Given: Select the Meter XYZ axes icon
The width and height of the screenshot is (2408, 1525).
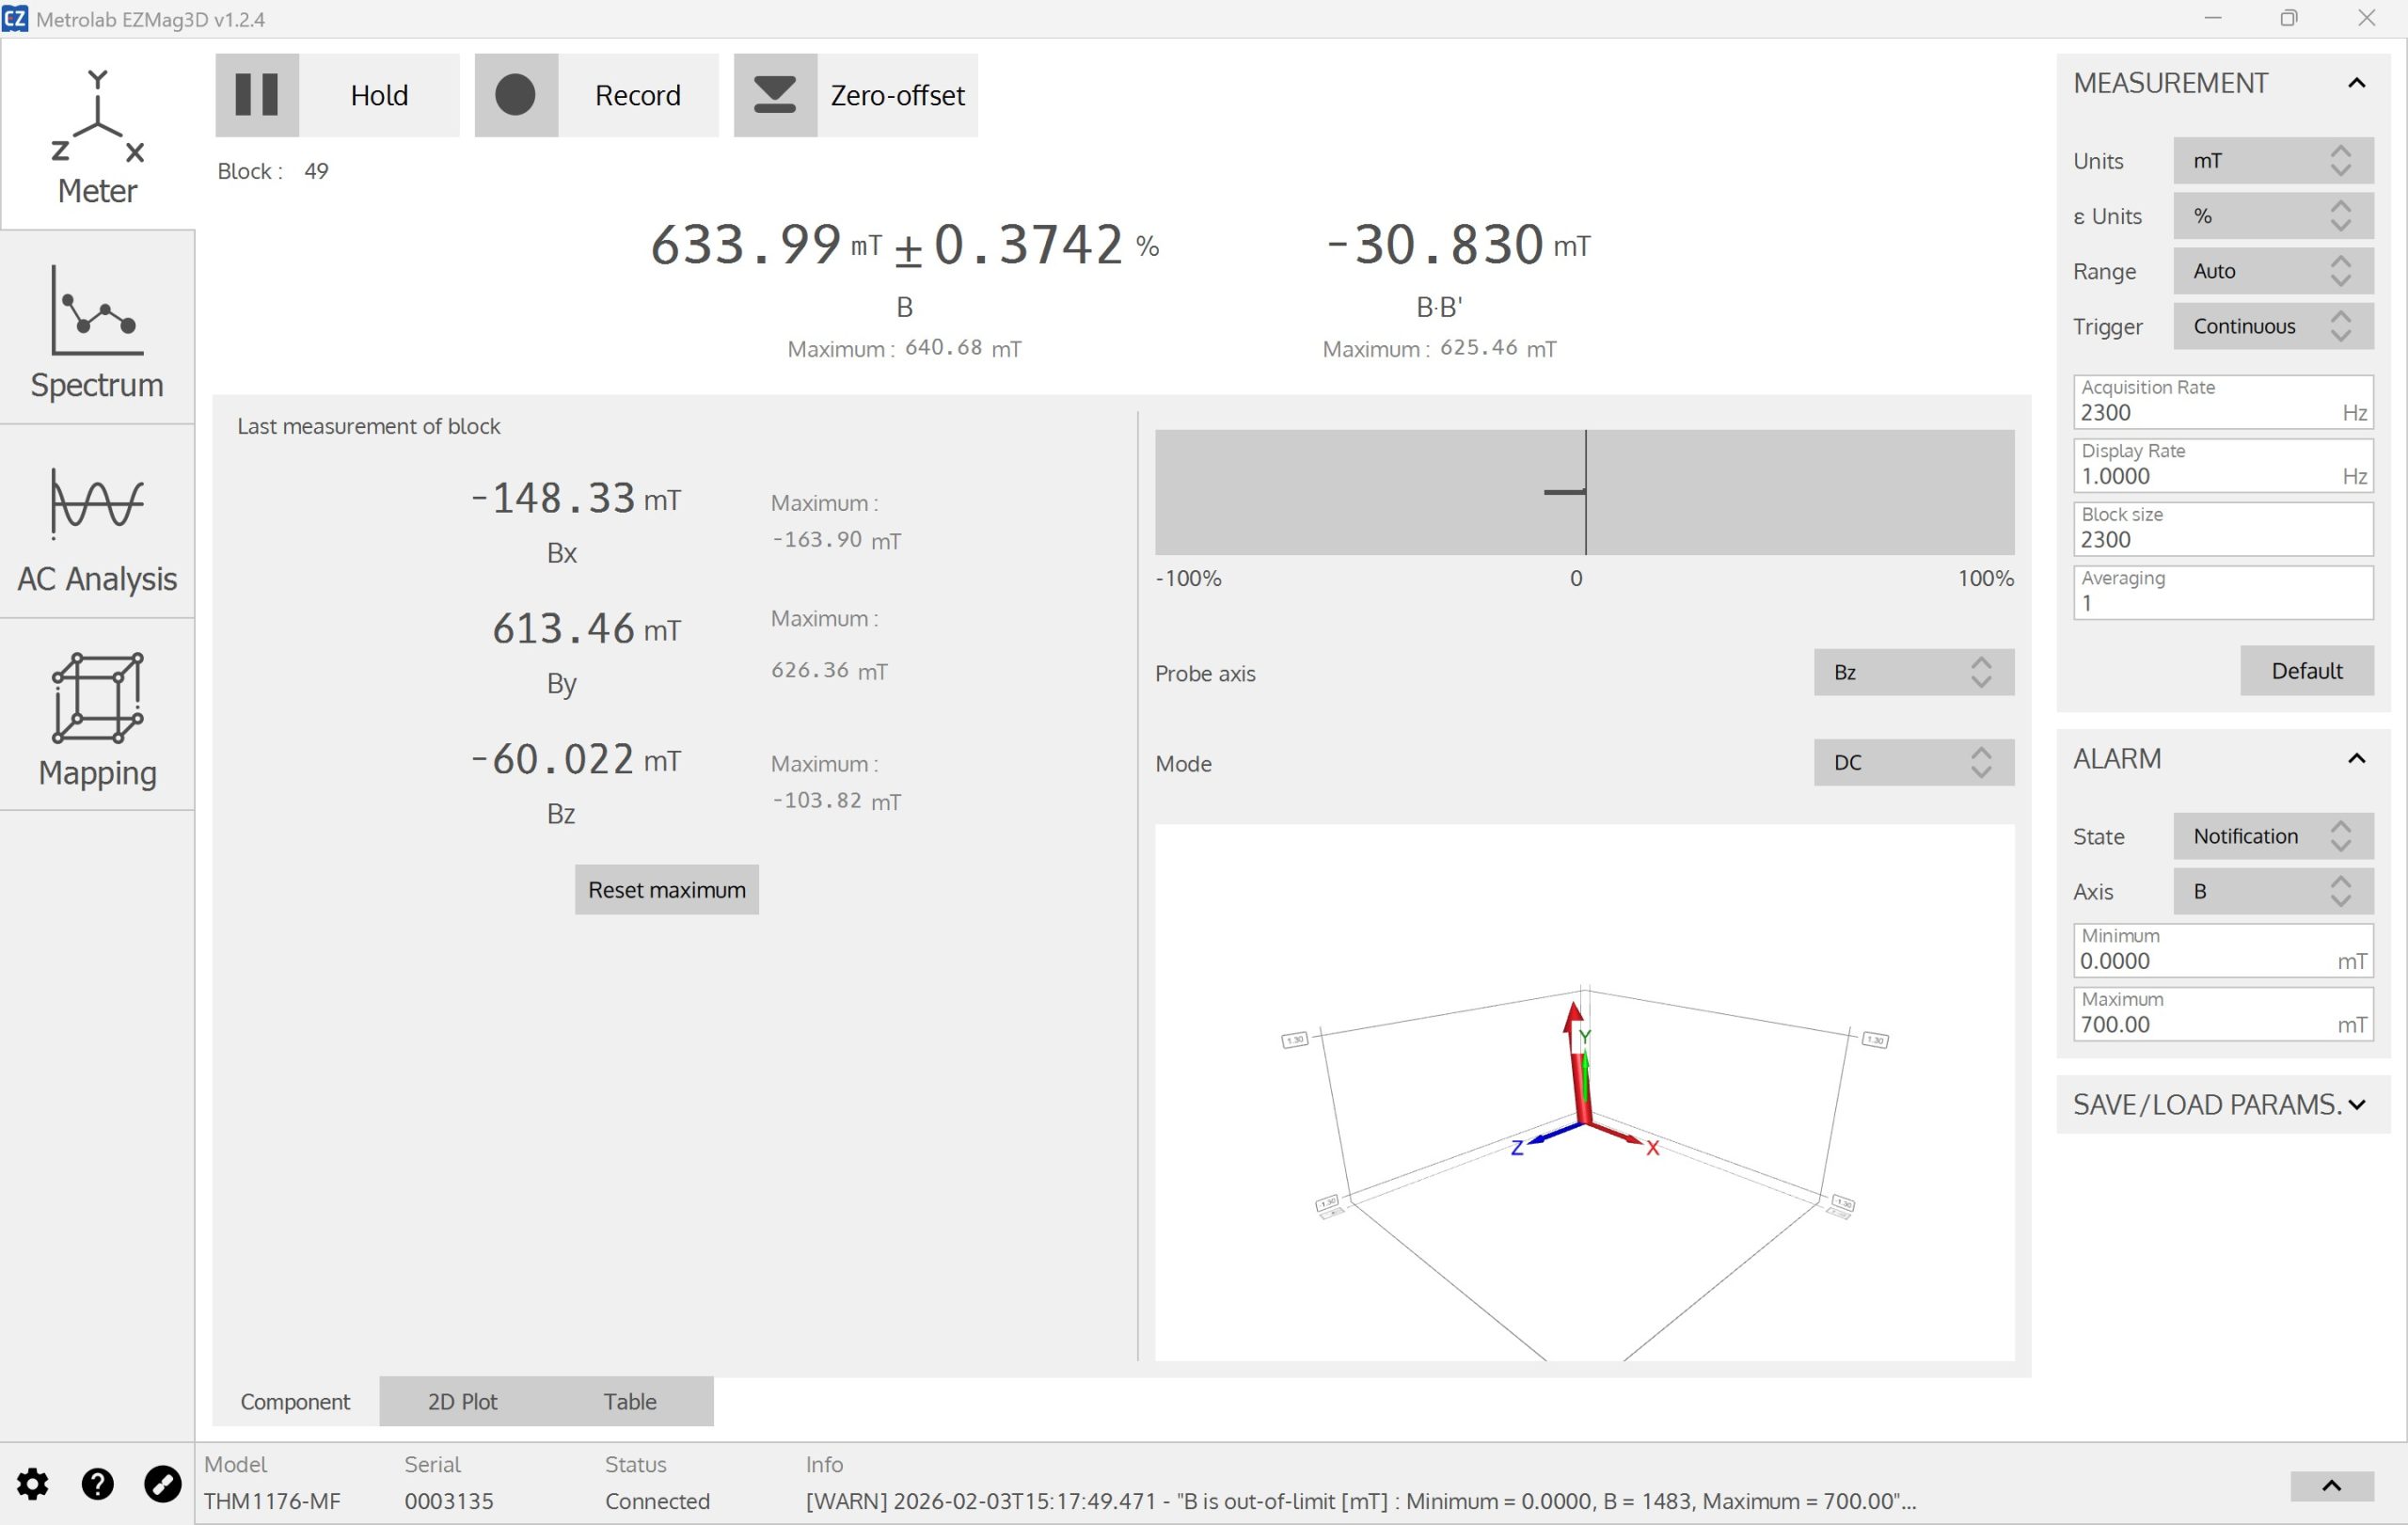Looking at the screenshot, I should (97, 117).
